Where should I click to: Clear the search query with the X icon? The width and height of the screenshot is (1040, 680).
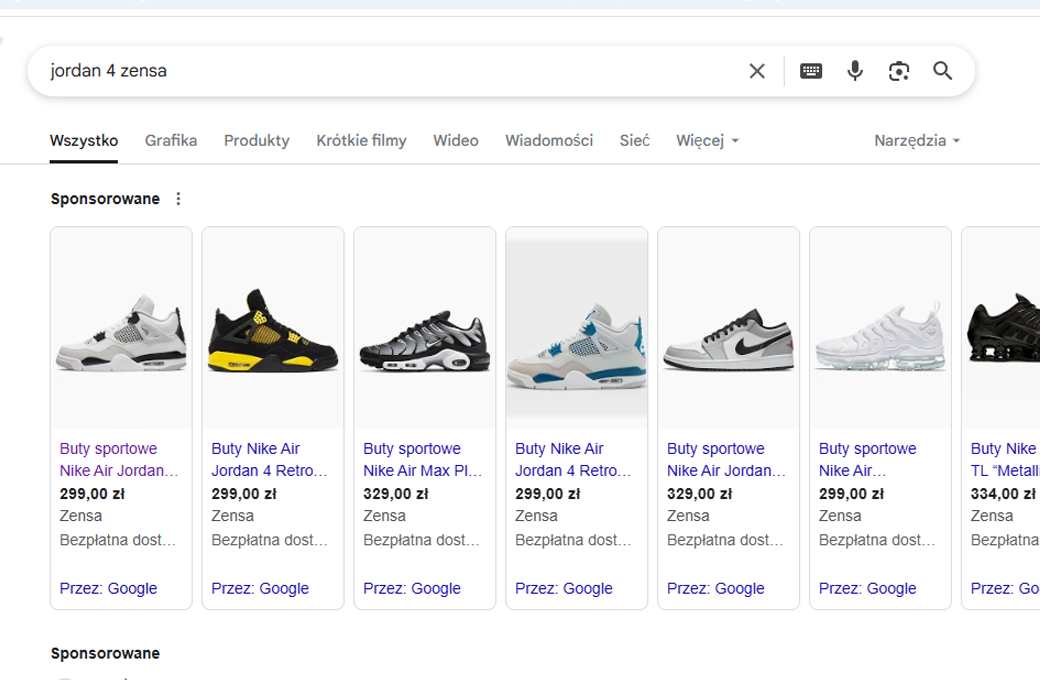(x=757, y=71)
